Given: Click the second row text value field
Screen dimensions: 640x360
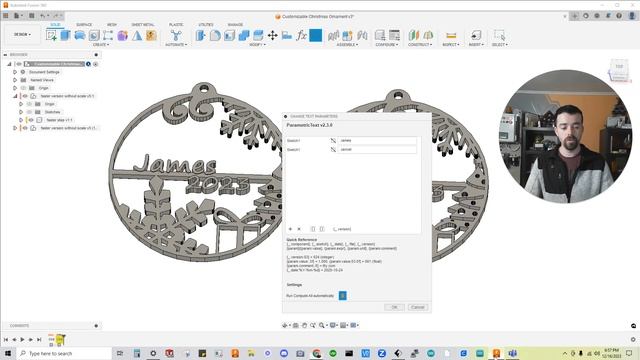Looking at the screenshot, I should (378, 150).
